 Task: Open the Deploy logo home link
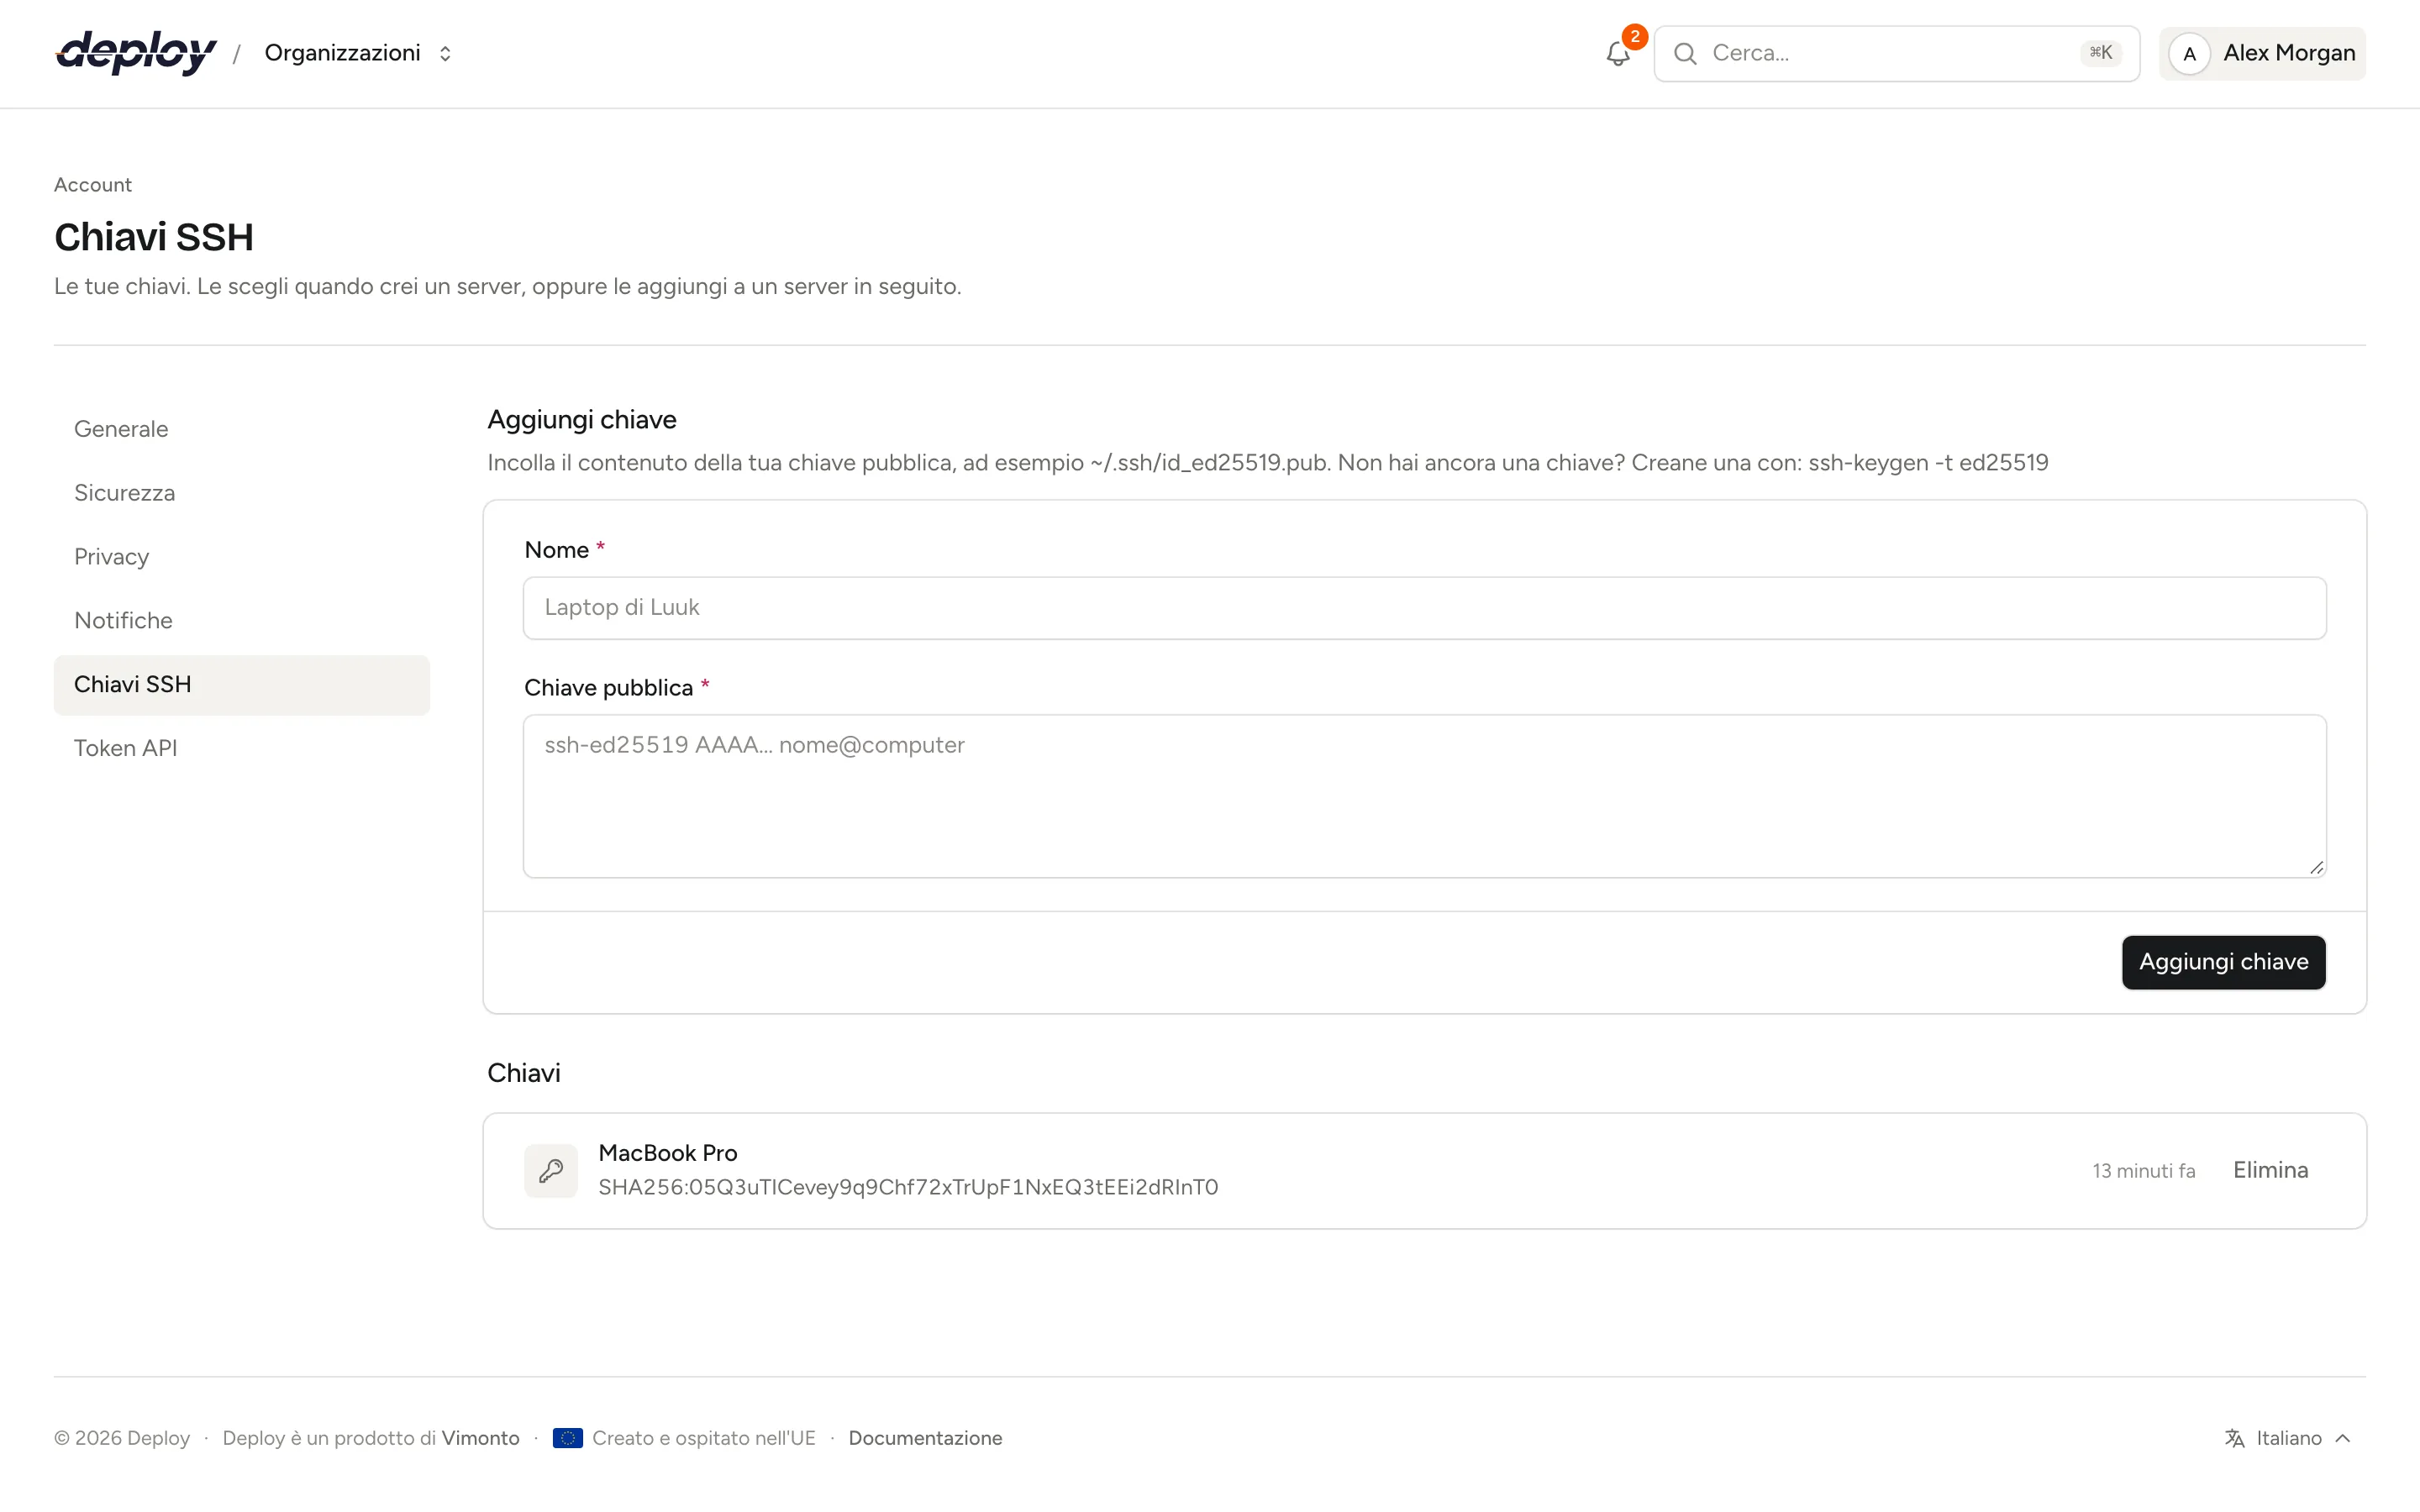point(136,53)
